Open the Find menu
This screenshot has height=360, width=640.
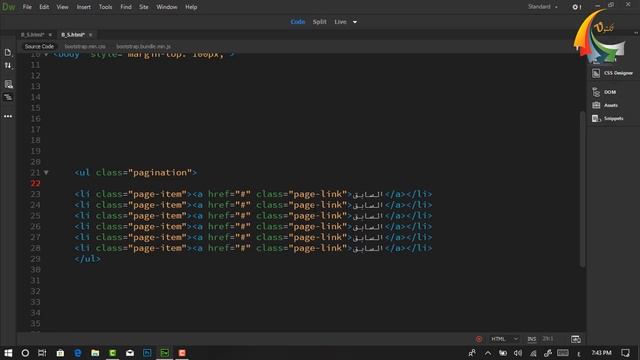(126, 7)
